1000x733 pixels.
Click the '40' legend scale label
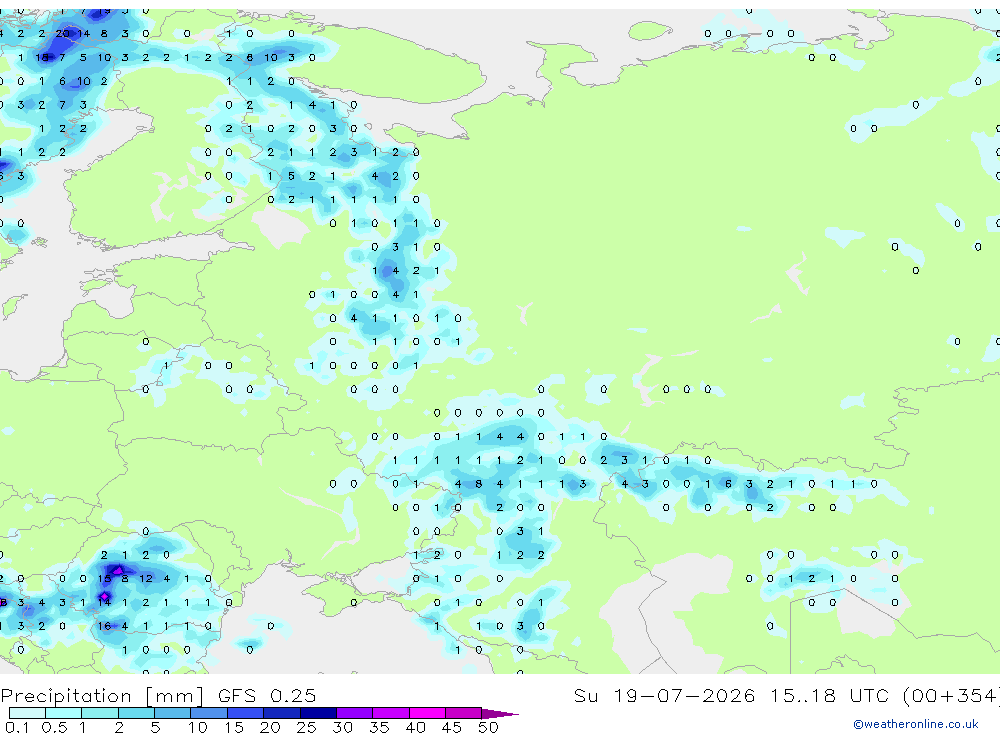point(415,727)
